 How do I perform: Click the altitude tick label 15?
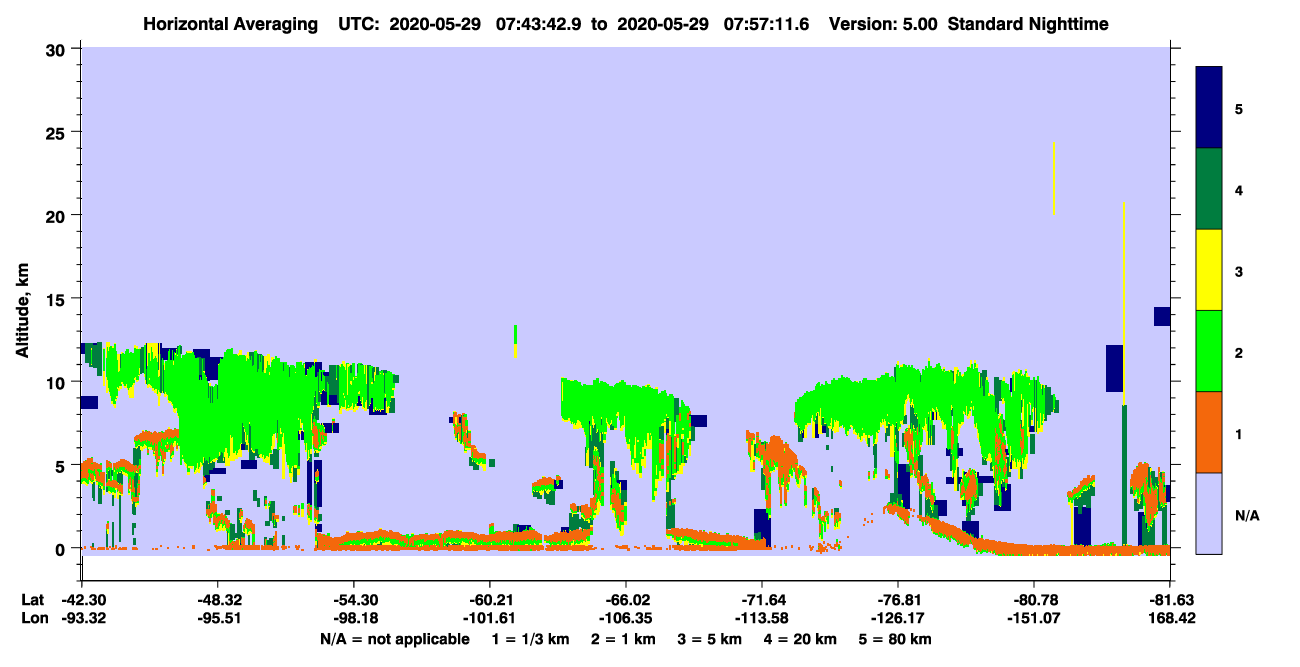58,299
